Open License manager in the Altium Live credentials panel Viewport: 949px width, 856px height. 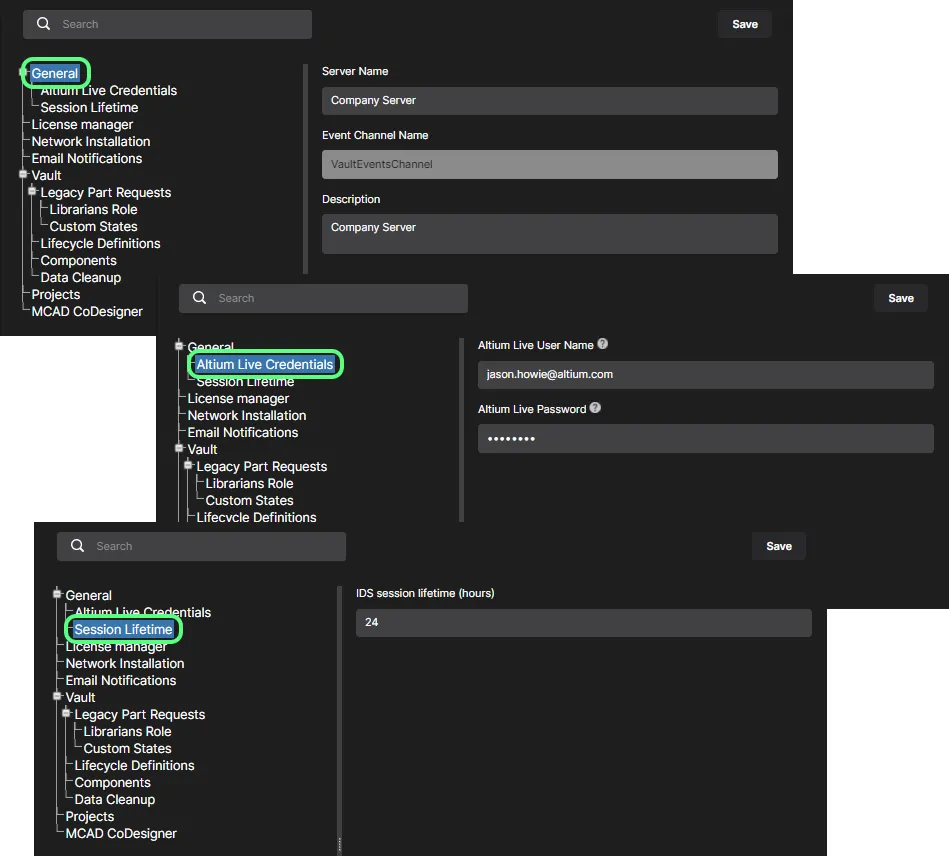(238, 398)
